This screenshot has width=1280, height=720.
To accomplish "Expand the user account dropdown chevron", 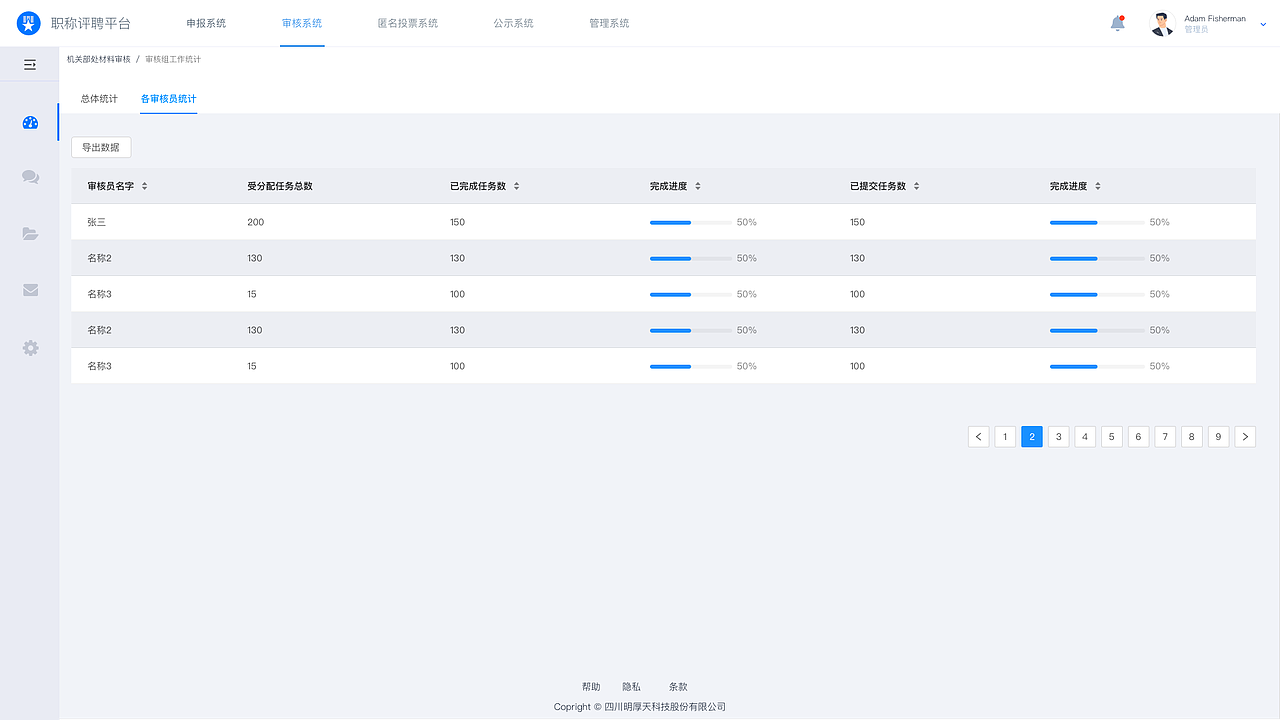I will [1263, 24].
